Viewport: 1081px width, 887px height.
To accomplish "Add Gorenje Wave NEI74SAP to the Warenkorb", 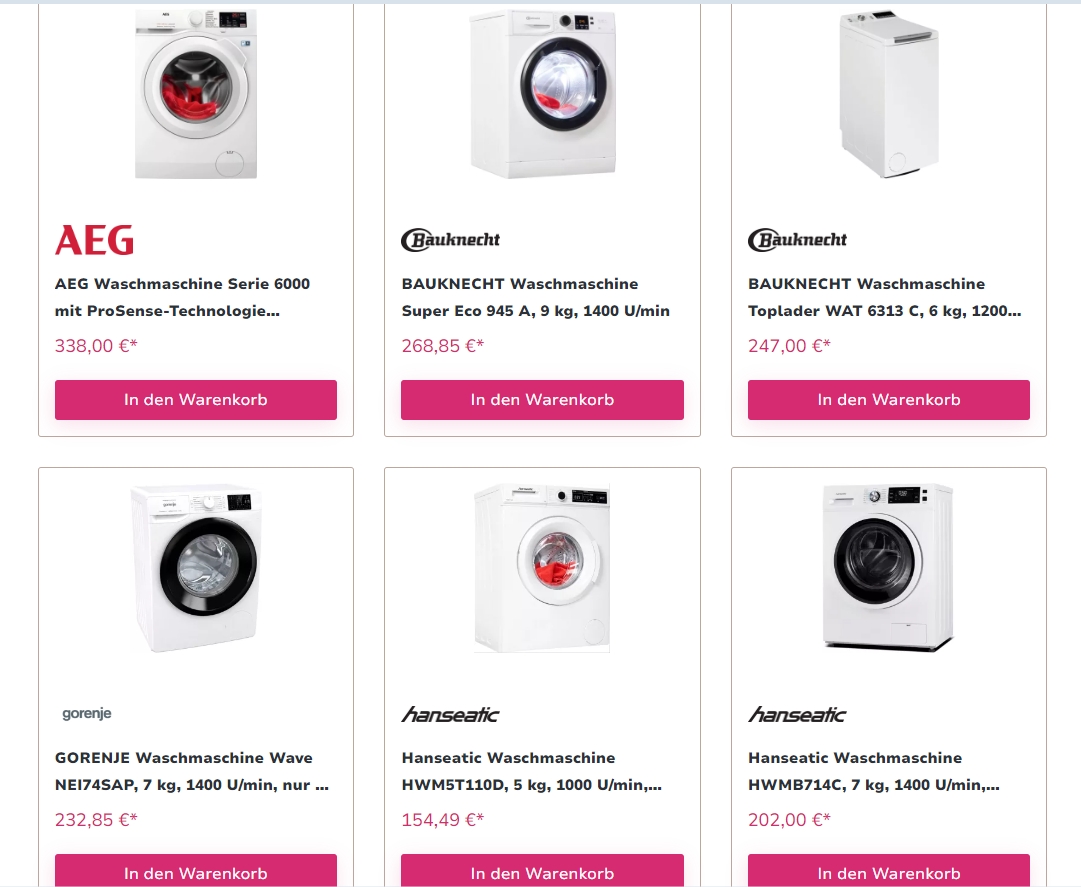I will point(196,870).
